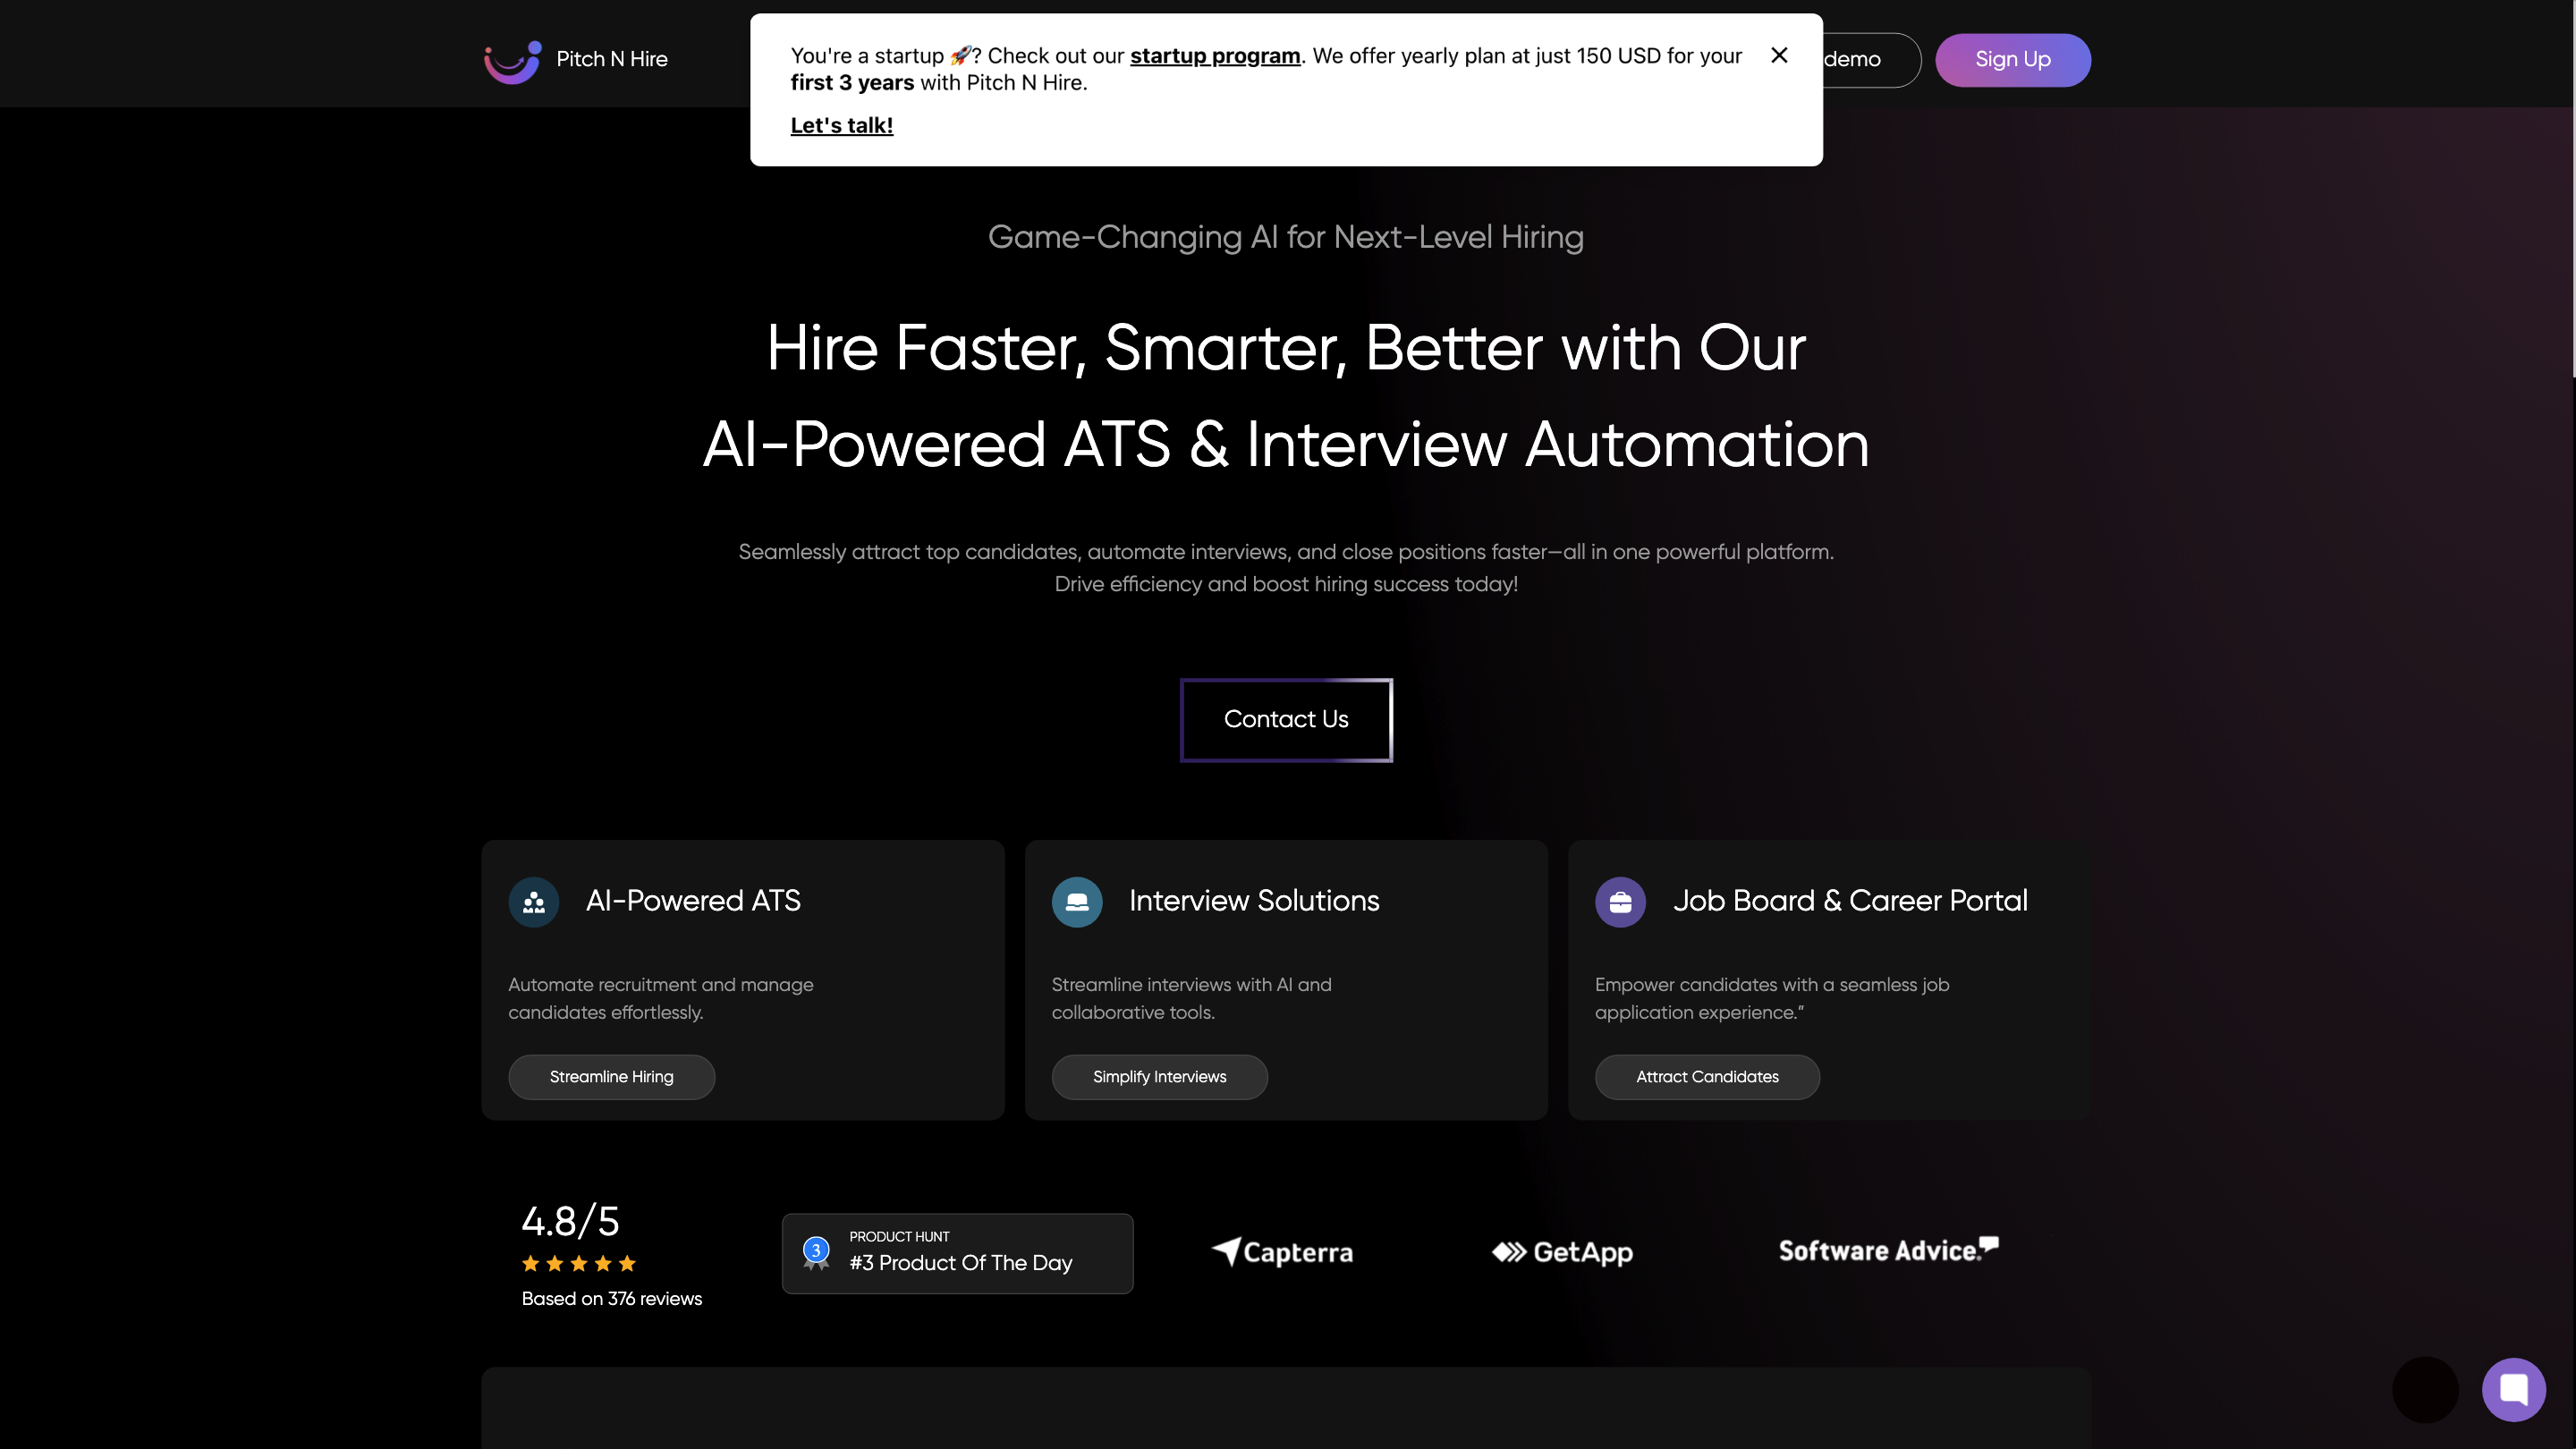
Task: Click the five-star rating row
Action: [x=579, y=1264]
